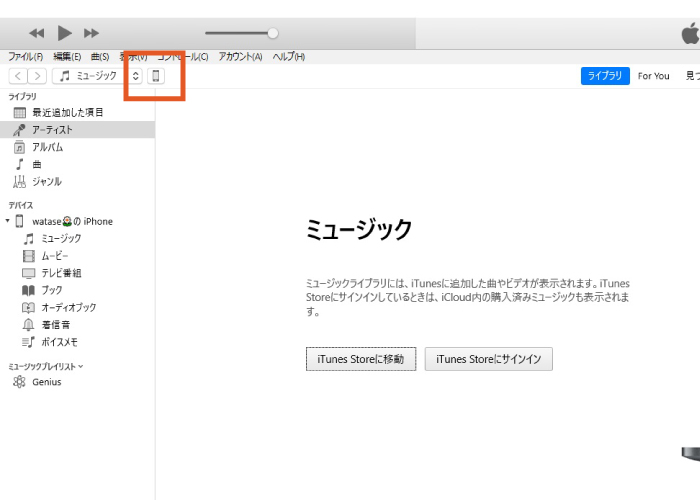Click the album icon in sidebar
Image resolution: width=700 pixels, height=500 pixels.
[19, 147]
